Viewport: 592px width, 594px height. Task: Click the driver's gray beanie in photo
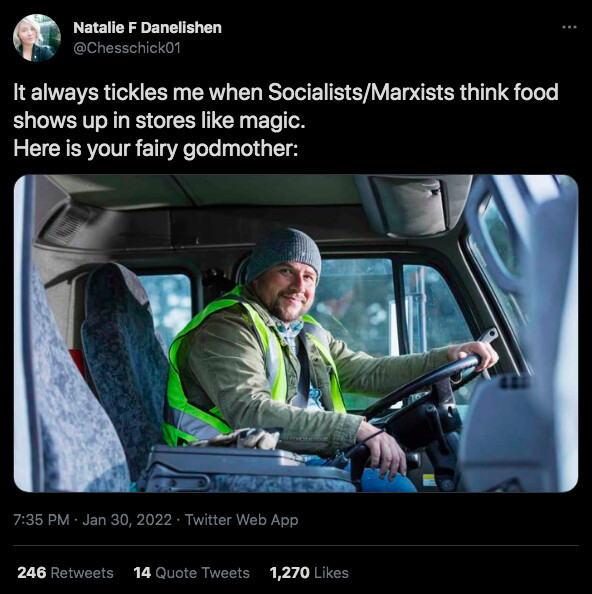[x=283, y=252]
